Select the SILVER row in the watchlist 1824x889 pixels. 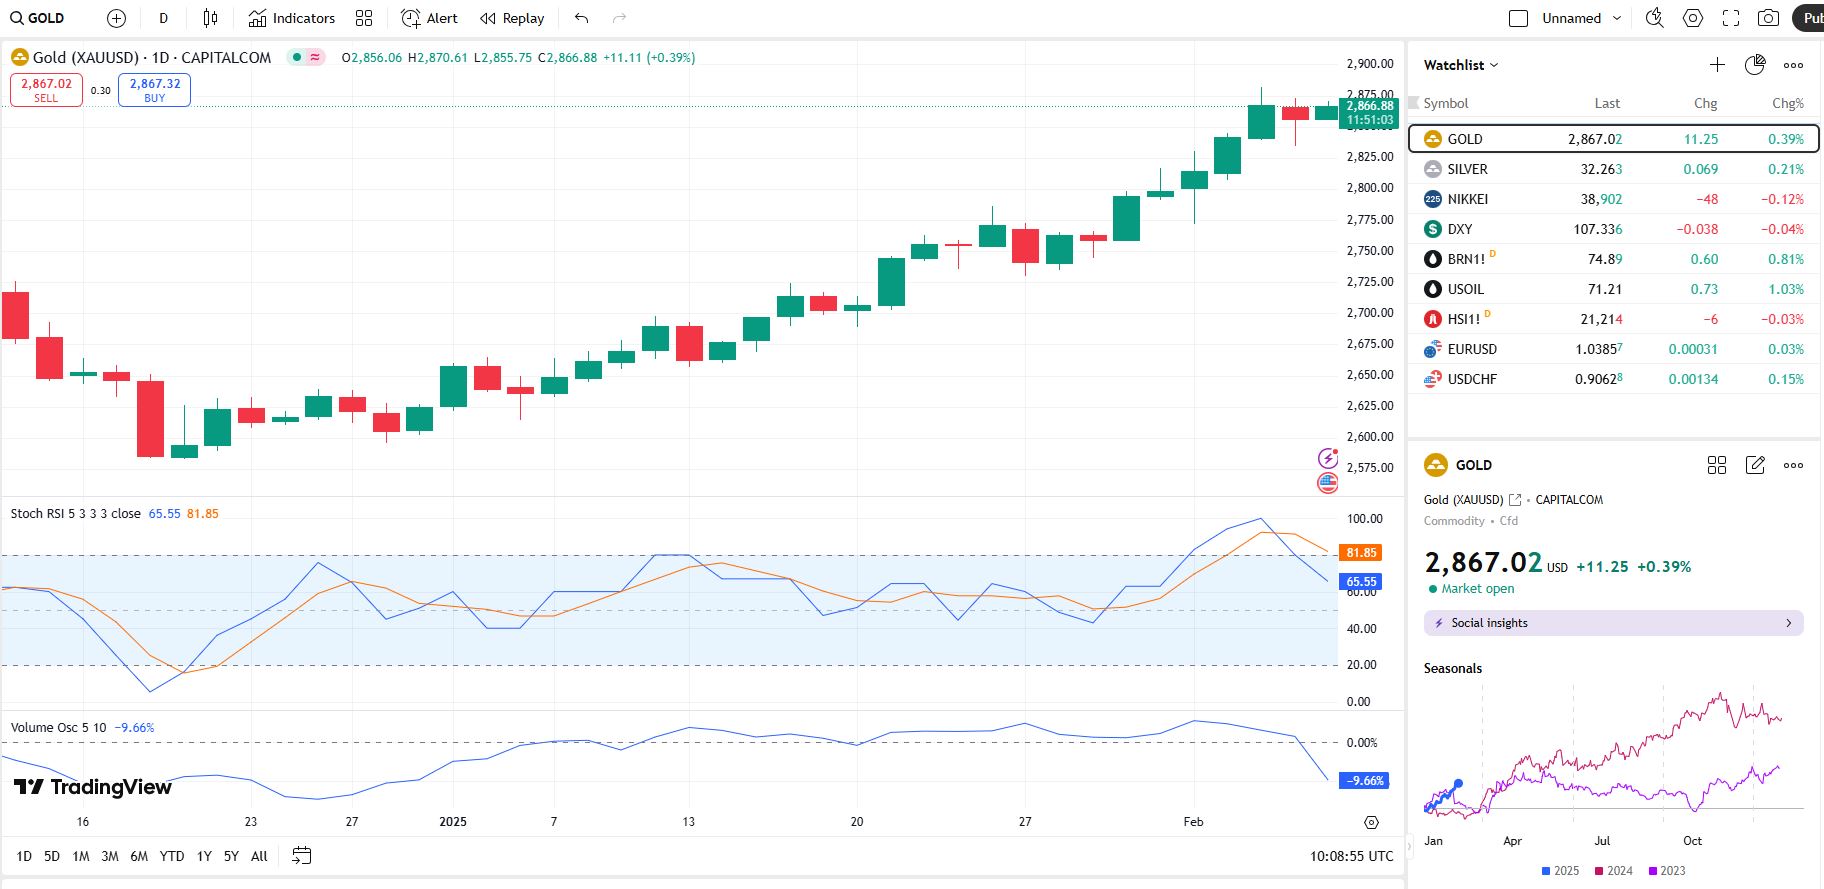pyautogui.click(x=1613, y=169)
